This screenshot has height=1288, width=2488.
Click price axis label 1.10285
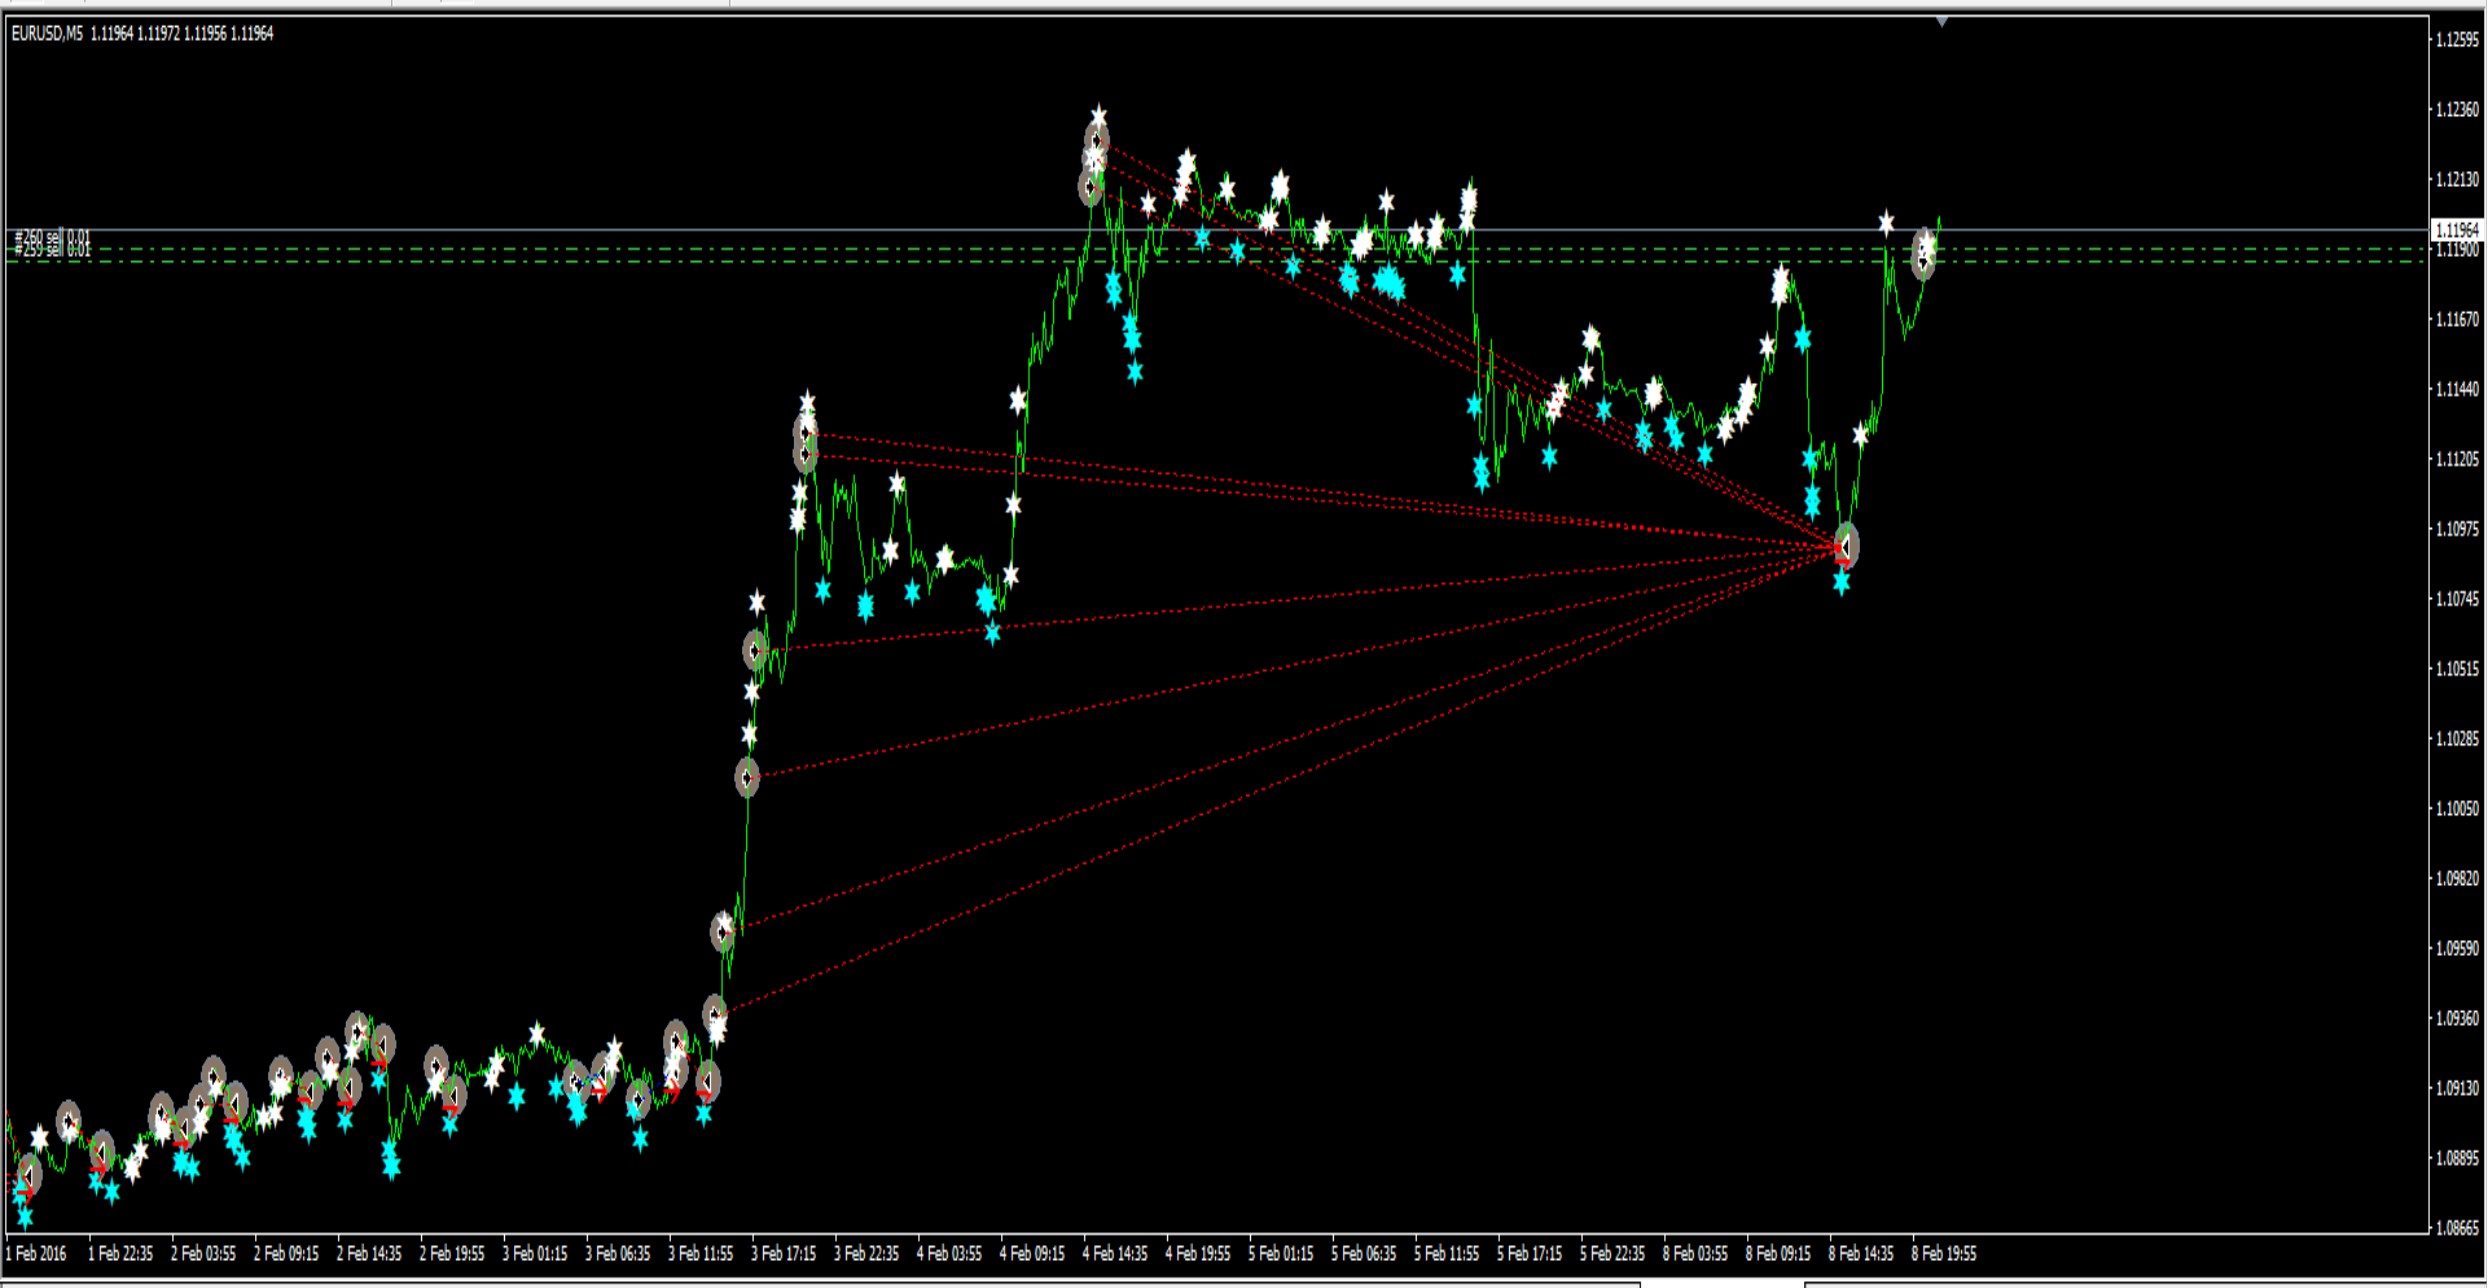[2457, 740]
